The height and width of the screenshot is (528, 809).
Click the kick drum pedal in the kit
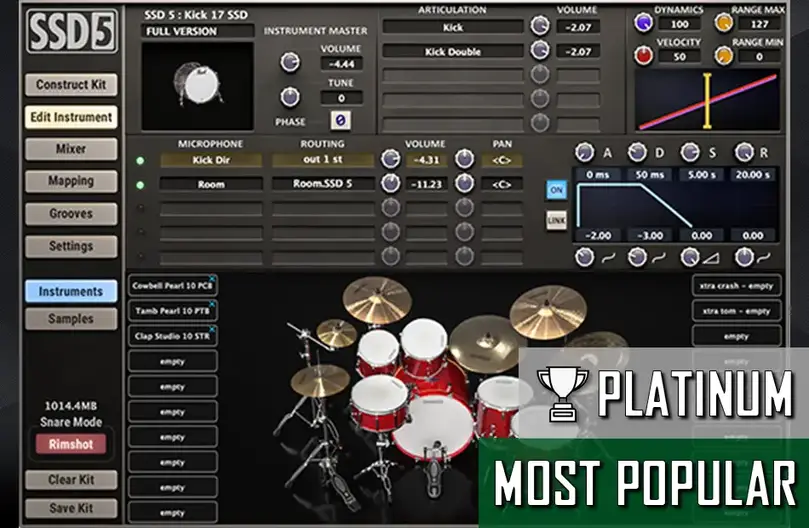pos(433,472)
